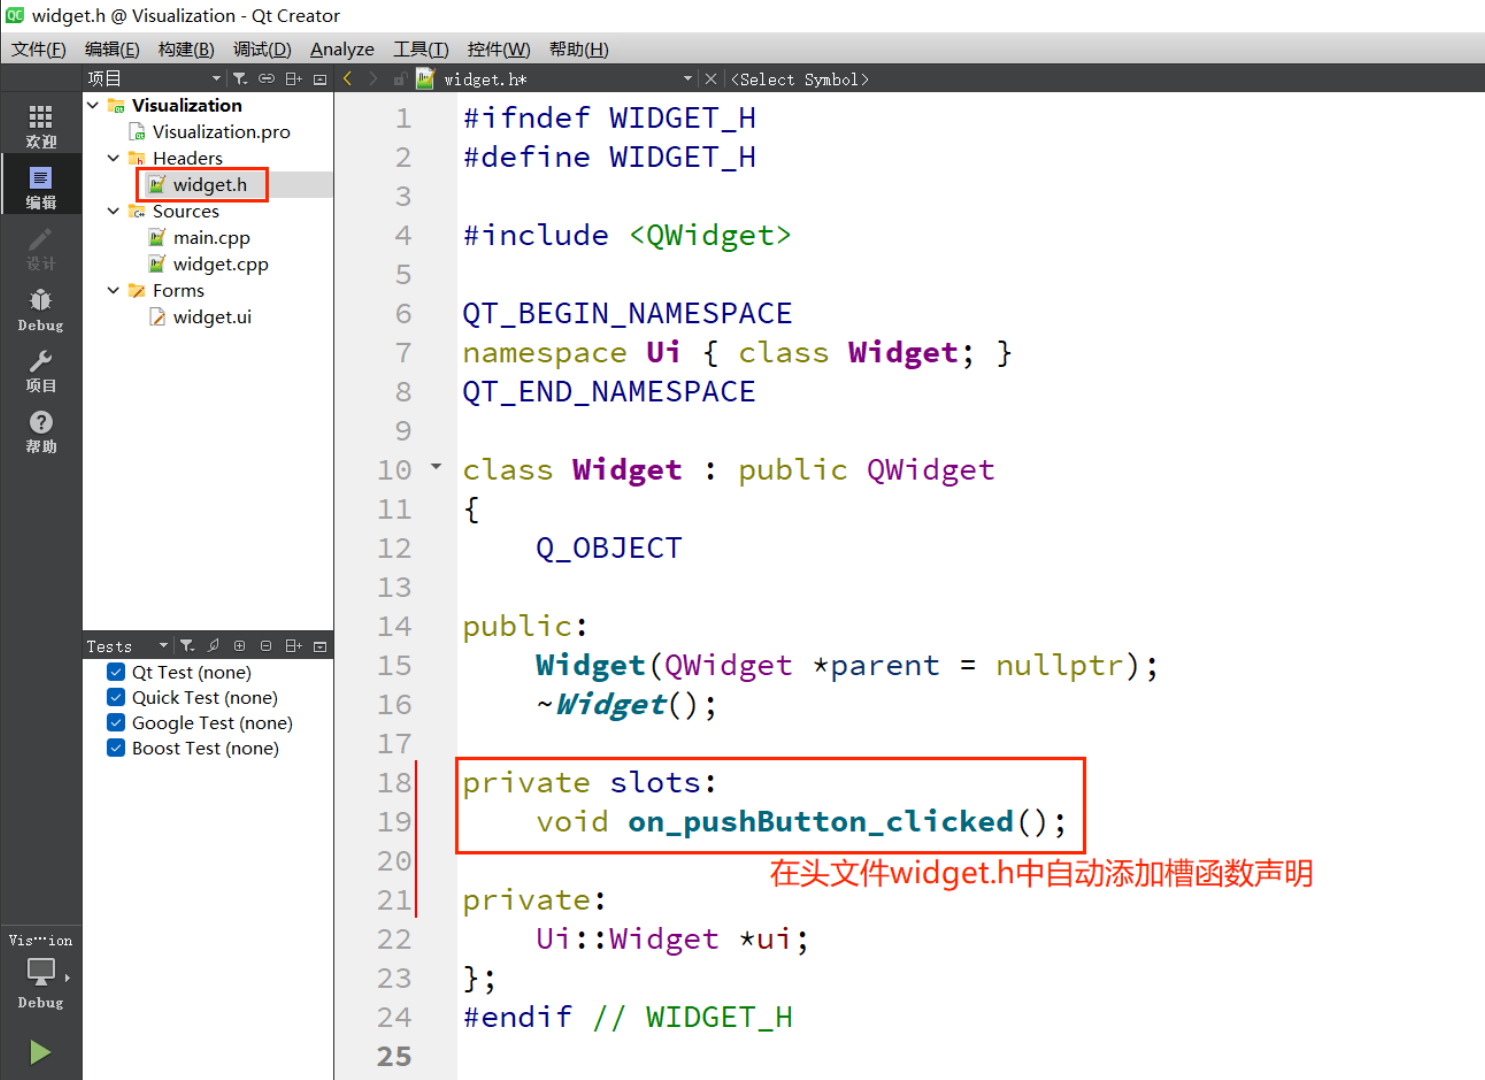The image size is (1485, 1080).
Task: Select Visualization.pro in the project tree
Action: [x=221, y=132]
